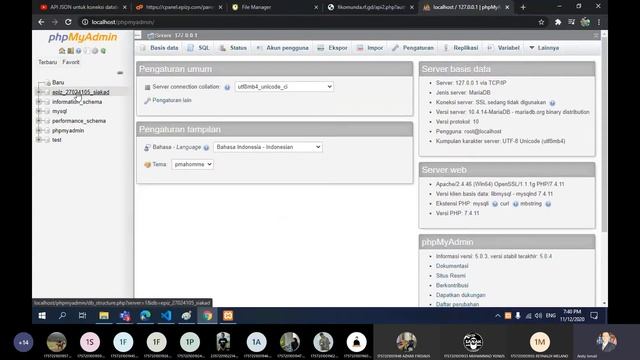Click the Pengaturan lain link
The height and width of the screenshot is (360, 640).
[172, 100]
